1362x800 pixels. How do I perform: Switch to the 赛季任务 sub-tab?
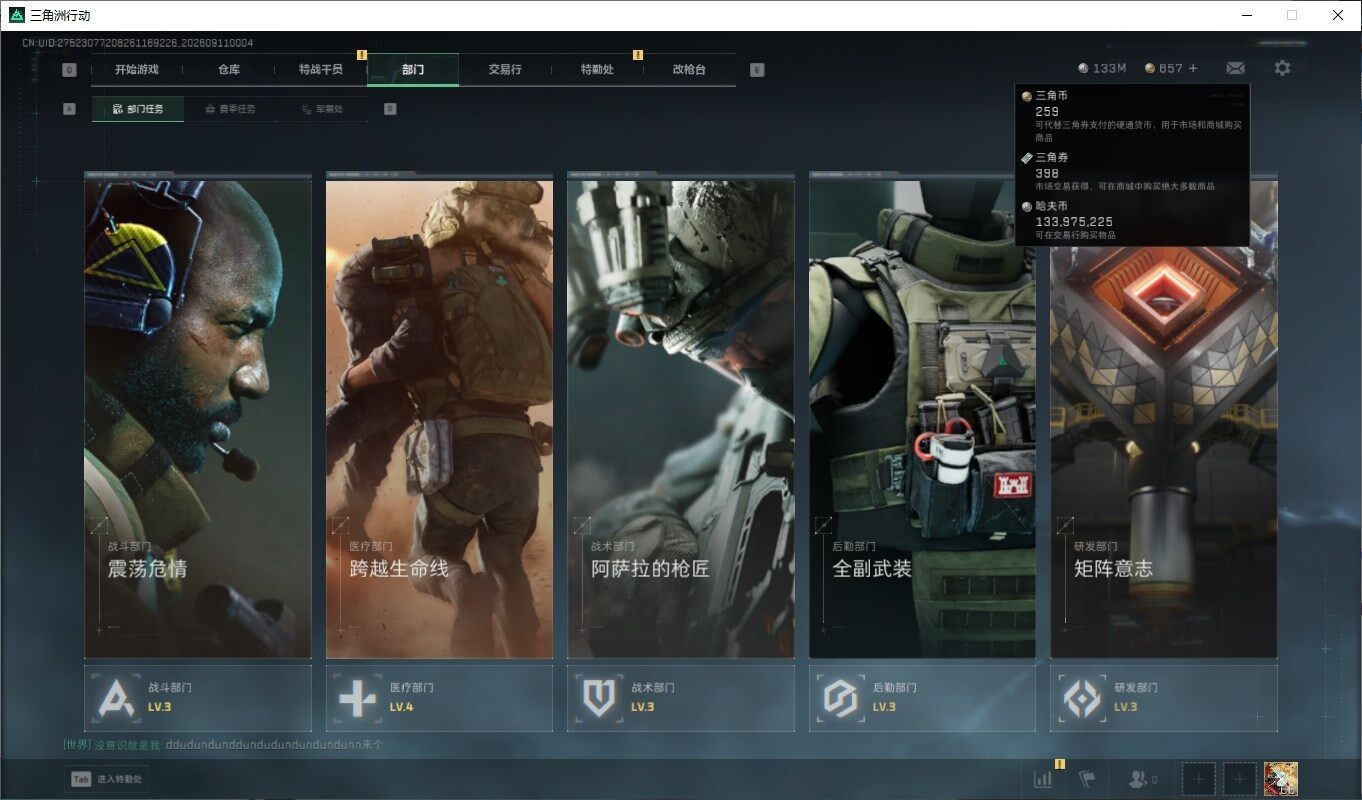point(230,109)
